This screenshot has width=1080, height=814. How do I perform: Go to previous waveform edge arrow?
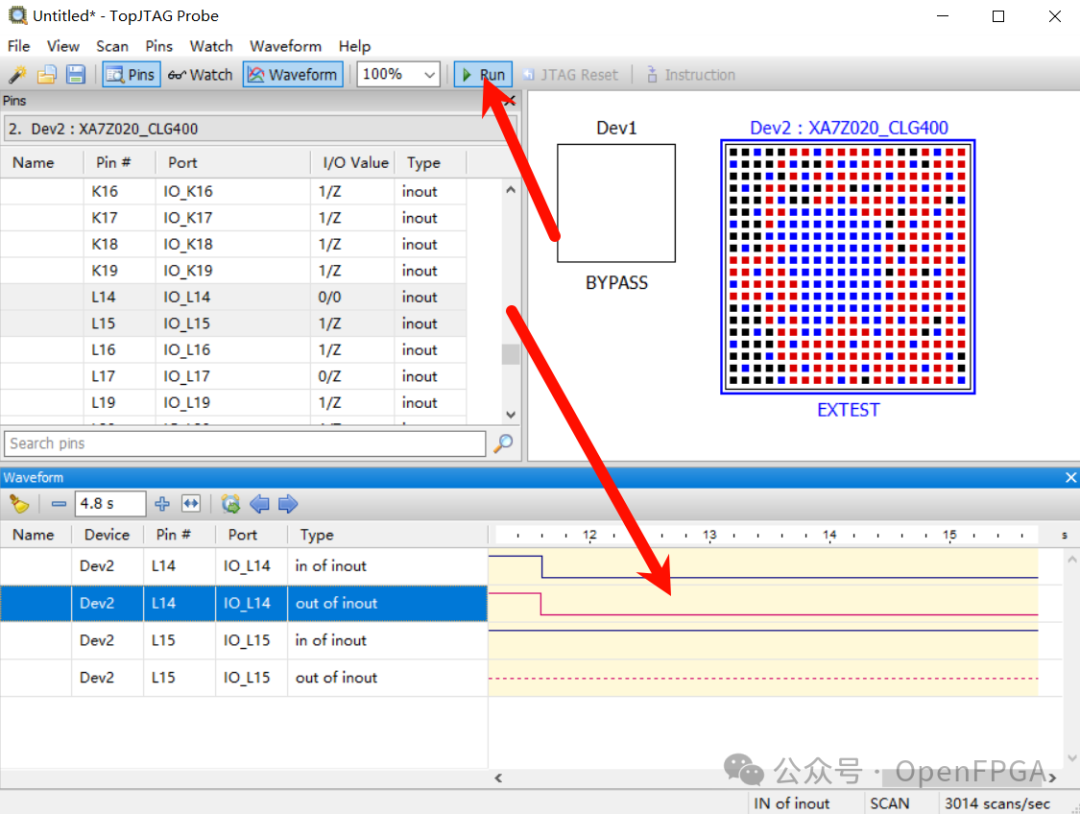(259, 504)
